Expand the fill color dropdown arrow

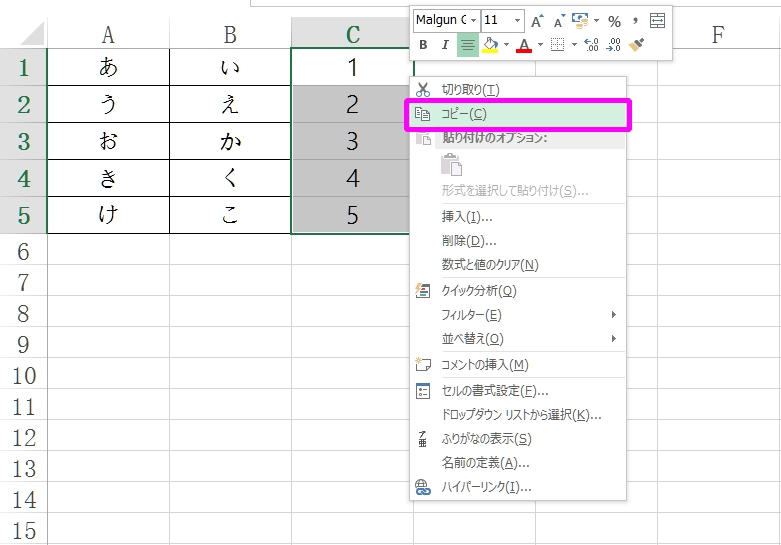(x=506, y=45)
